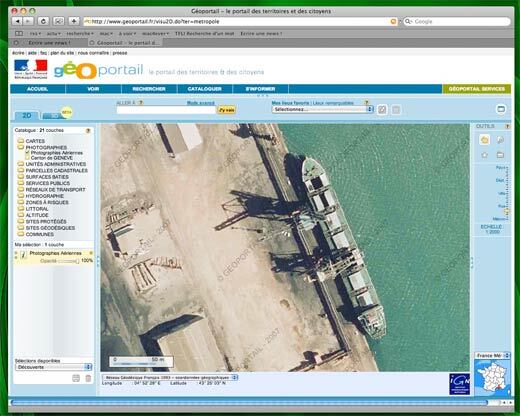
Task: Click the Safari web clip scissors button
Action: 59,21
